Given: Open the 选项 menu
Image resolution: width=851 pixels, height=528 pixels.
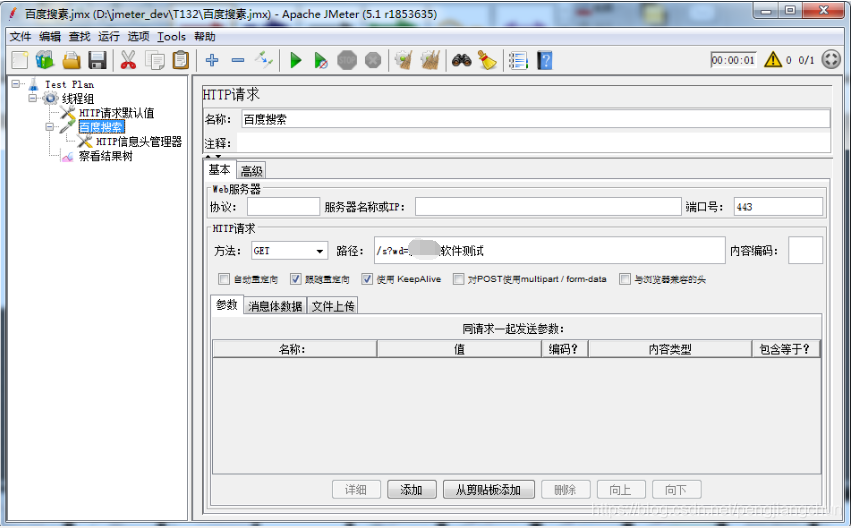Looking at the screenshot, I should [x=138, y=36].
